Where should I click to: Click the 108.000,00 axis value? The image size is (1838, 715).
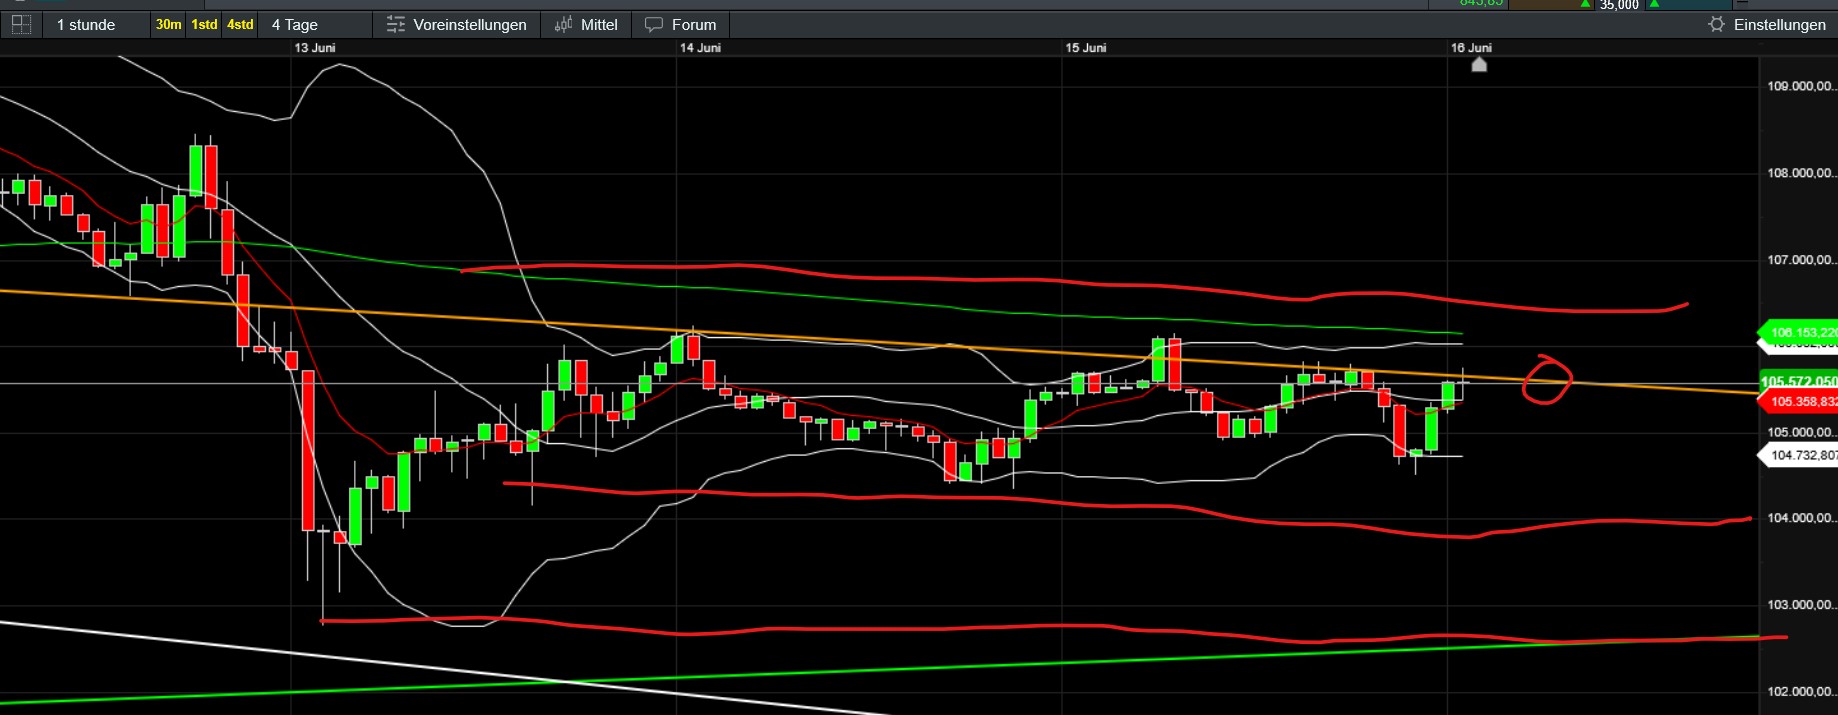point(1801,173)
